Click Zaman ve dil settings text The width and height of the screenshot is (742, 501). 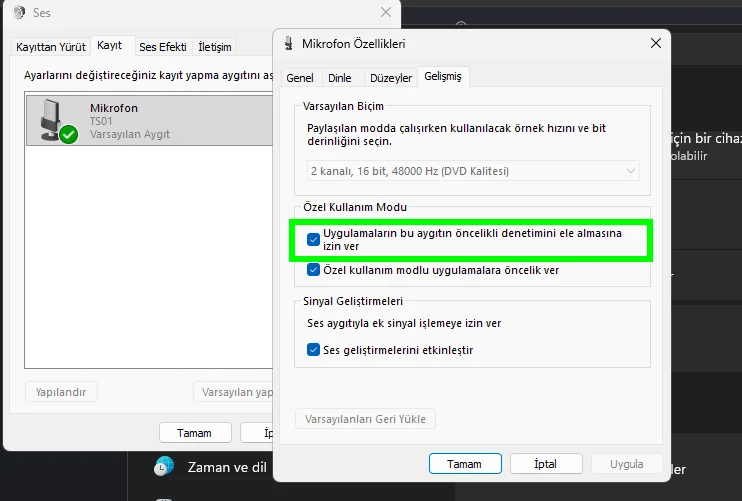(227, 467)
